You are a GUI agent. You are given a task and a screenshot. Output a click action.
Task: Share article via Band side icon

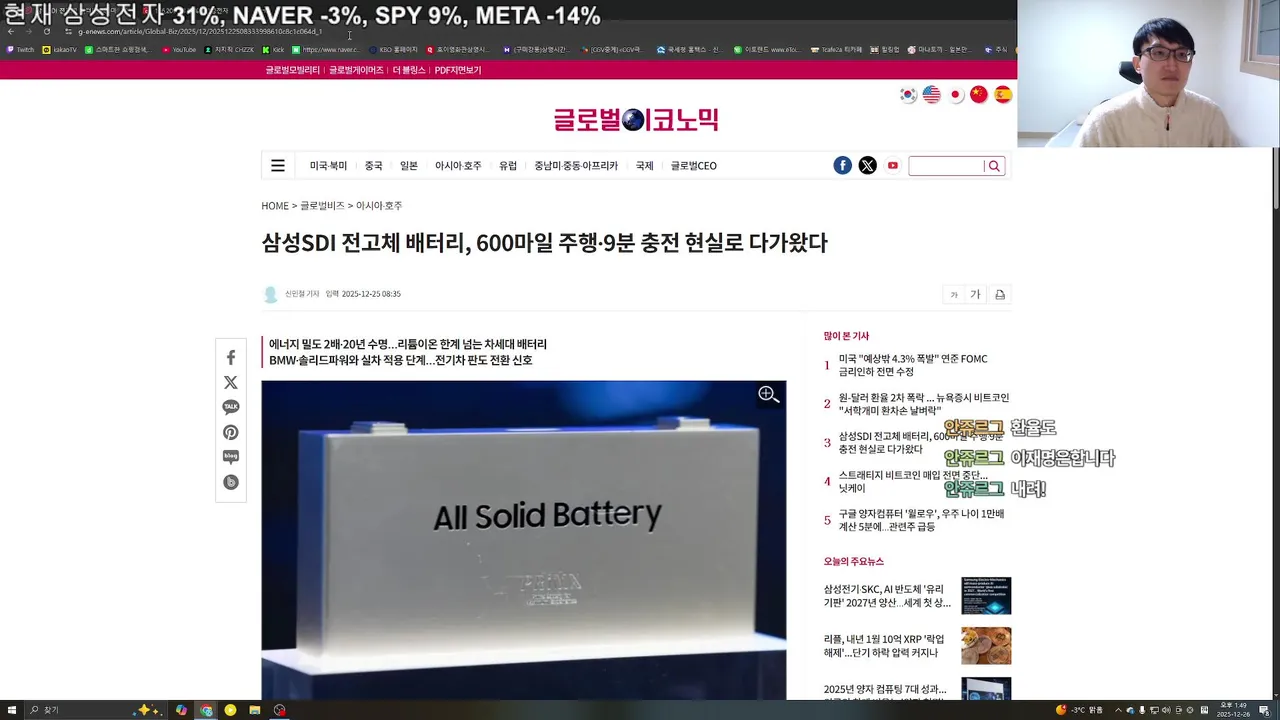coord(231,483)
